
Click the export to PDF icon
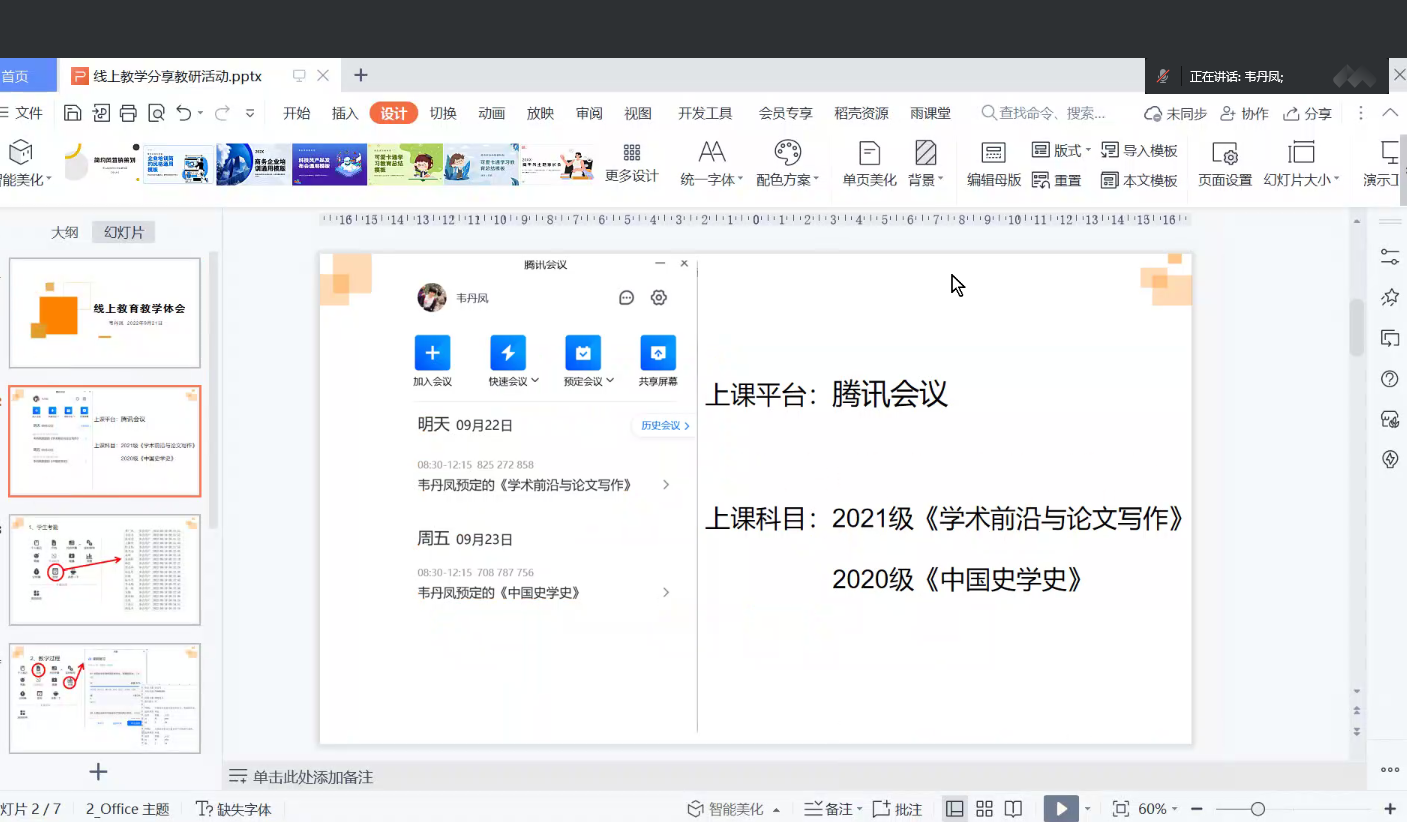(101, 113)
